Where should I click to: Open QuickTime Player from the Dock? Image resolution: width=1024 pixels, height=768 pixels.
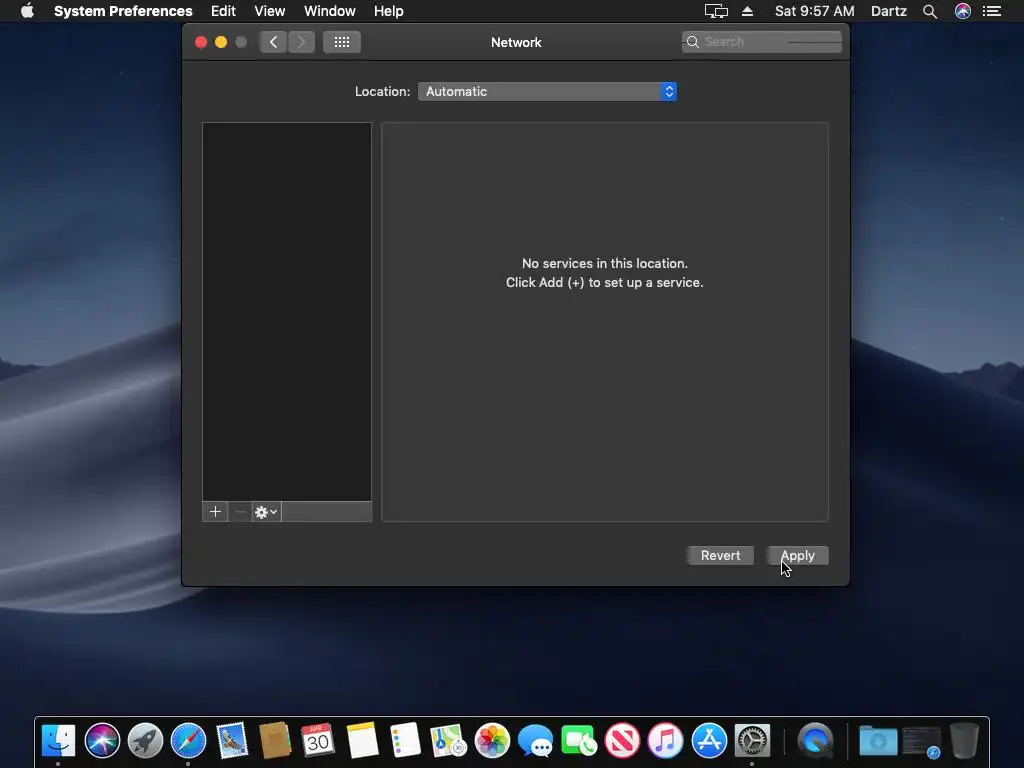[x=815, y=741]
